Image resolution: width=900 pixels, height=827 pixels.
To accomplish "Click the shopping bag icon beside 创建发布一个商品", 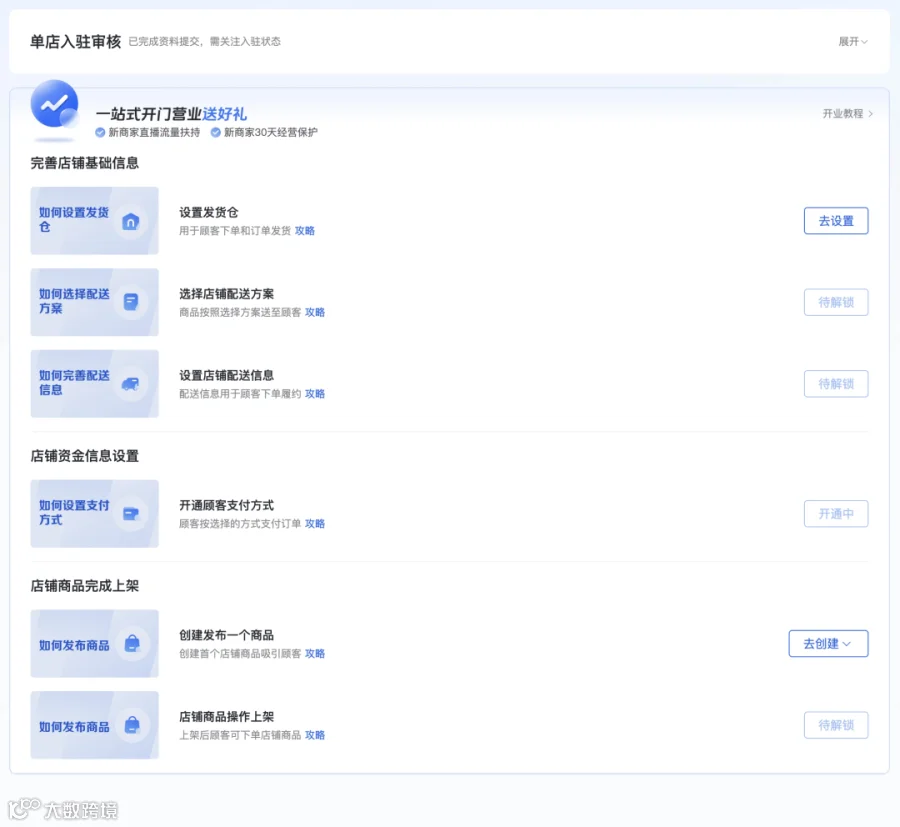I will (x=132, y=643).
